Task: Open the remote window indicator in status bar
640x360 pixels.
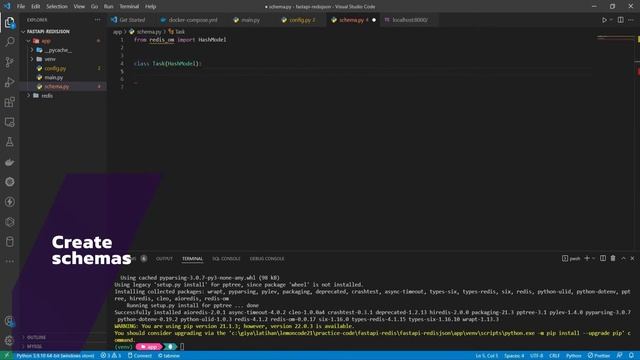Action: (x=6, y=356)
